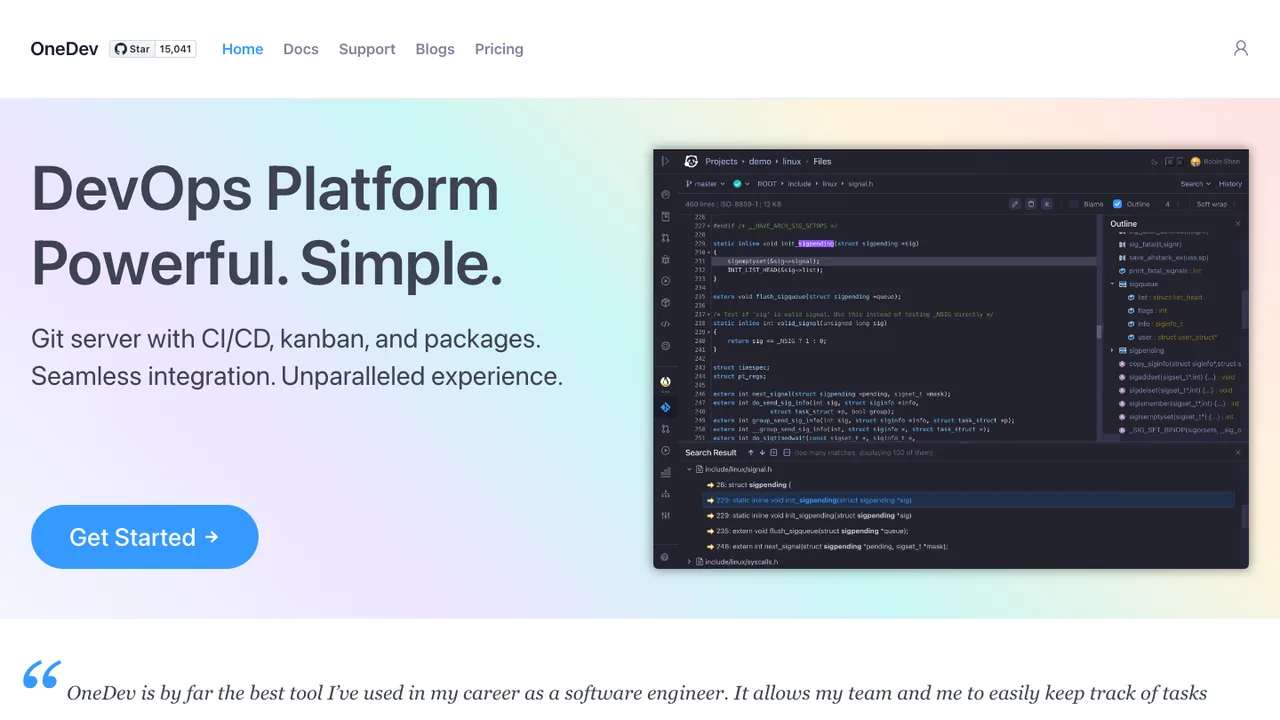The height and width of the screenshot is (720, 1280).
Task: Click the Get Started button
Action: click(x=145, y=537)
